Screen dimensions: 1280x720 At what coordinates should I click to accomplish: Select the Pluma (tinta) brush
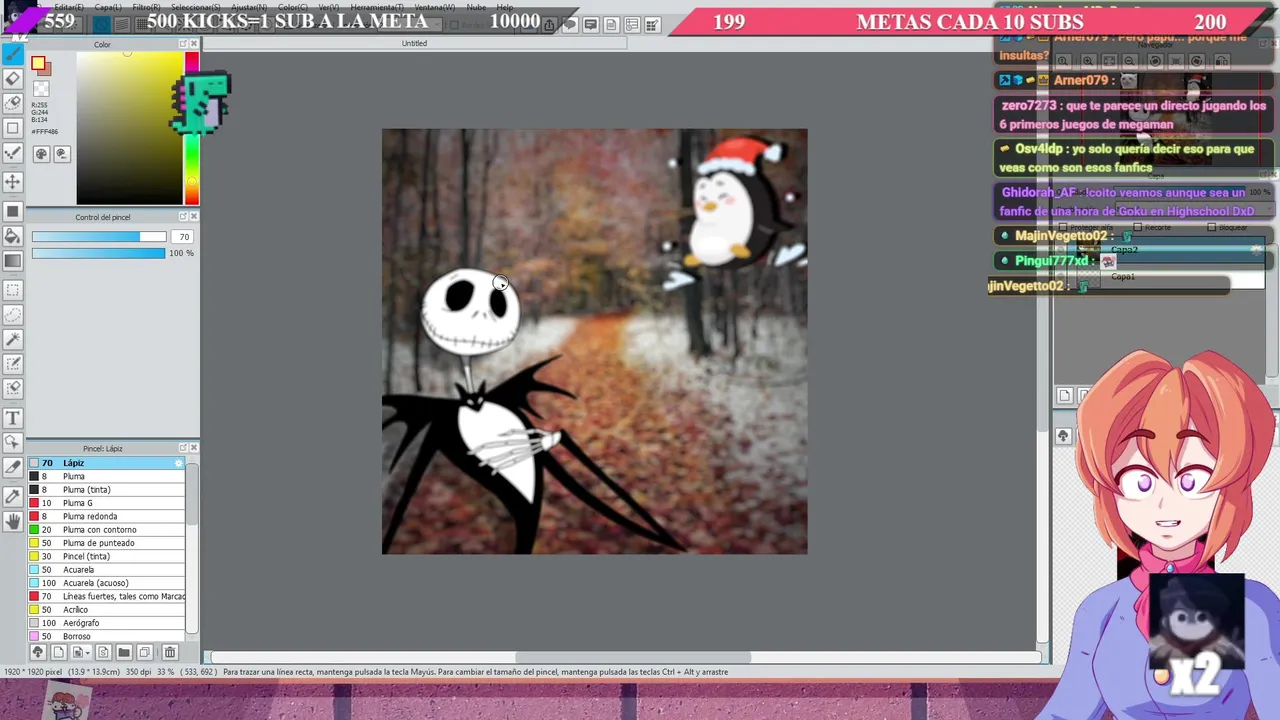click(x=106, y=490)
